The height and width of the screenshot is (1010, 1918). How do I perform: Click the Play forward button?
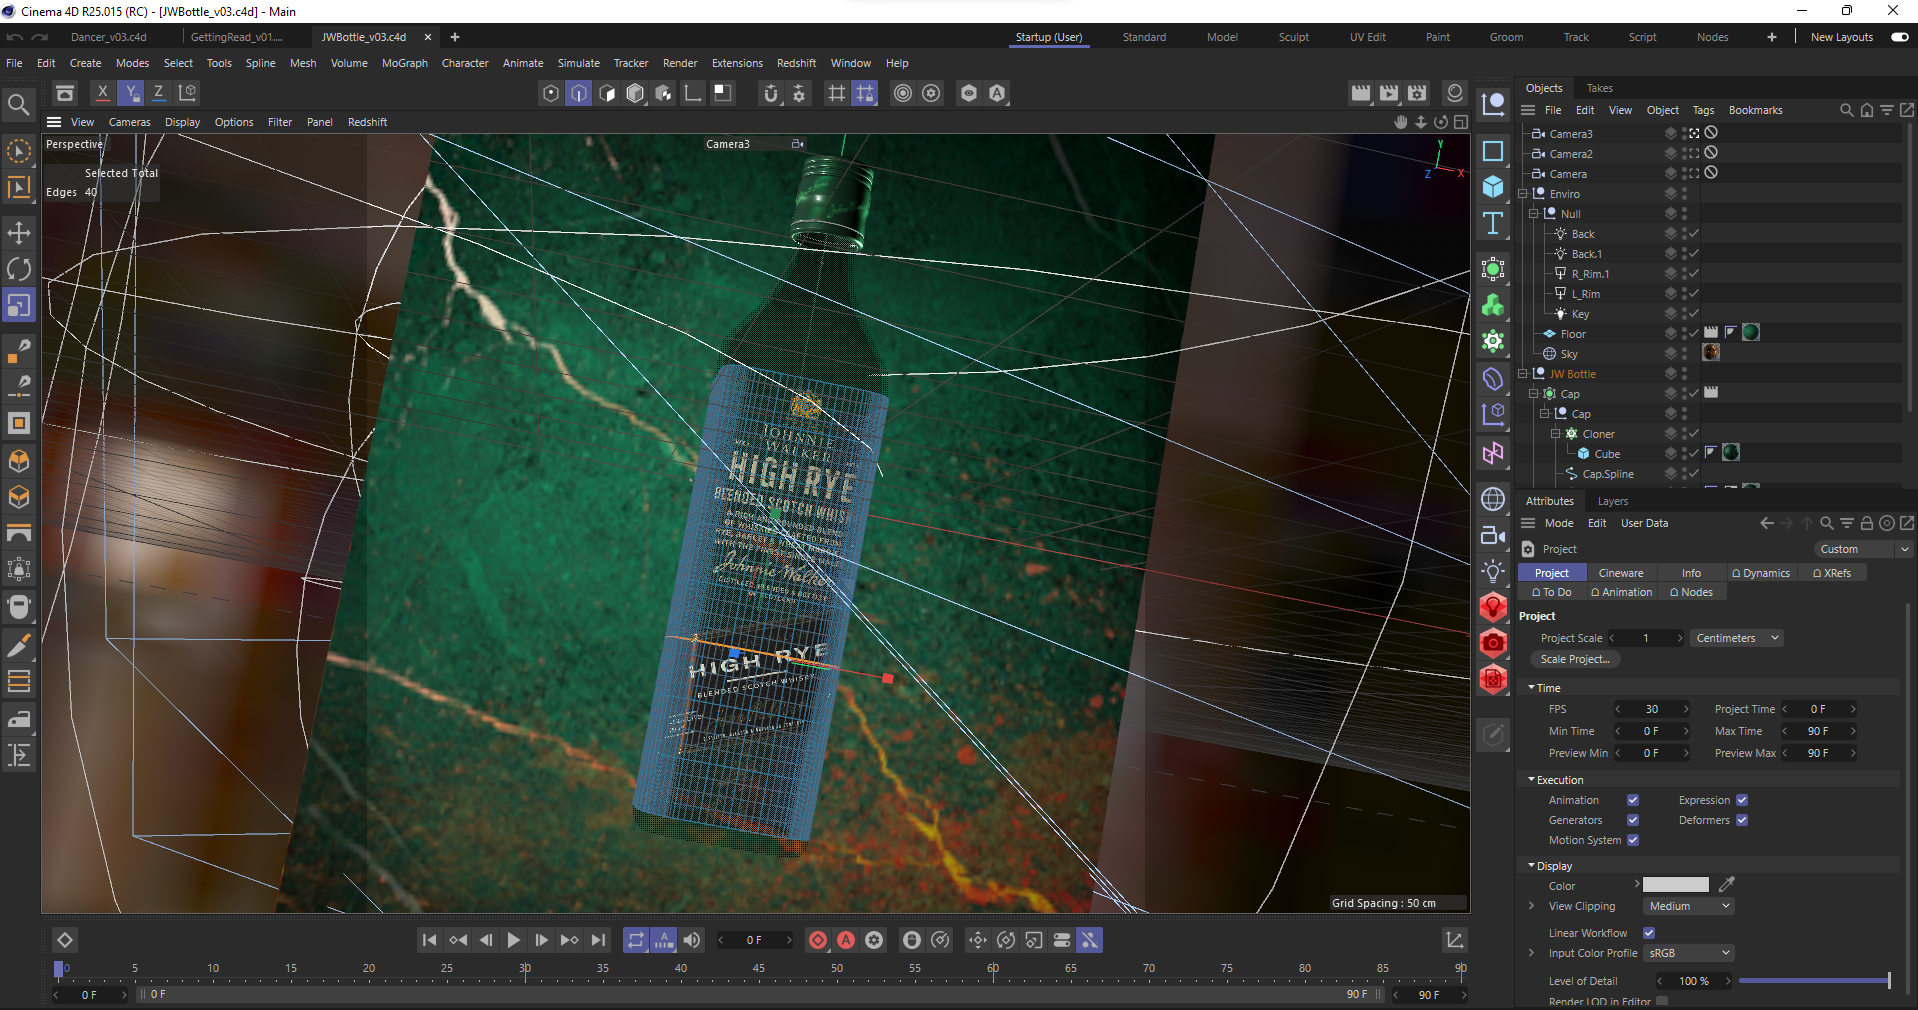pos(513,940)
